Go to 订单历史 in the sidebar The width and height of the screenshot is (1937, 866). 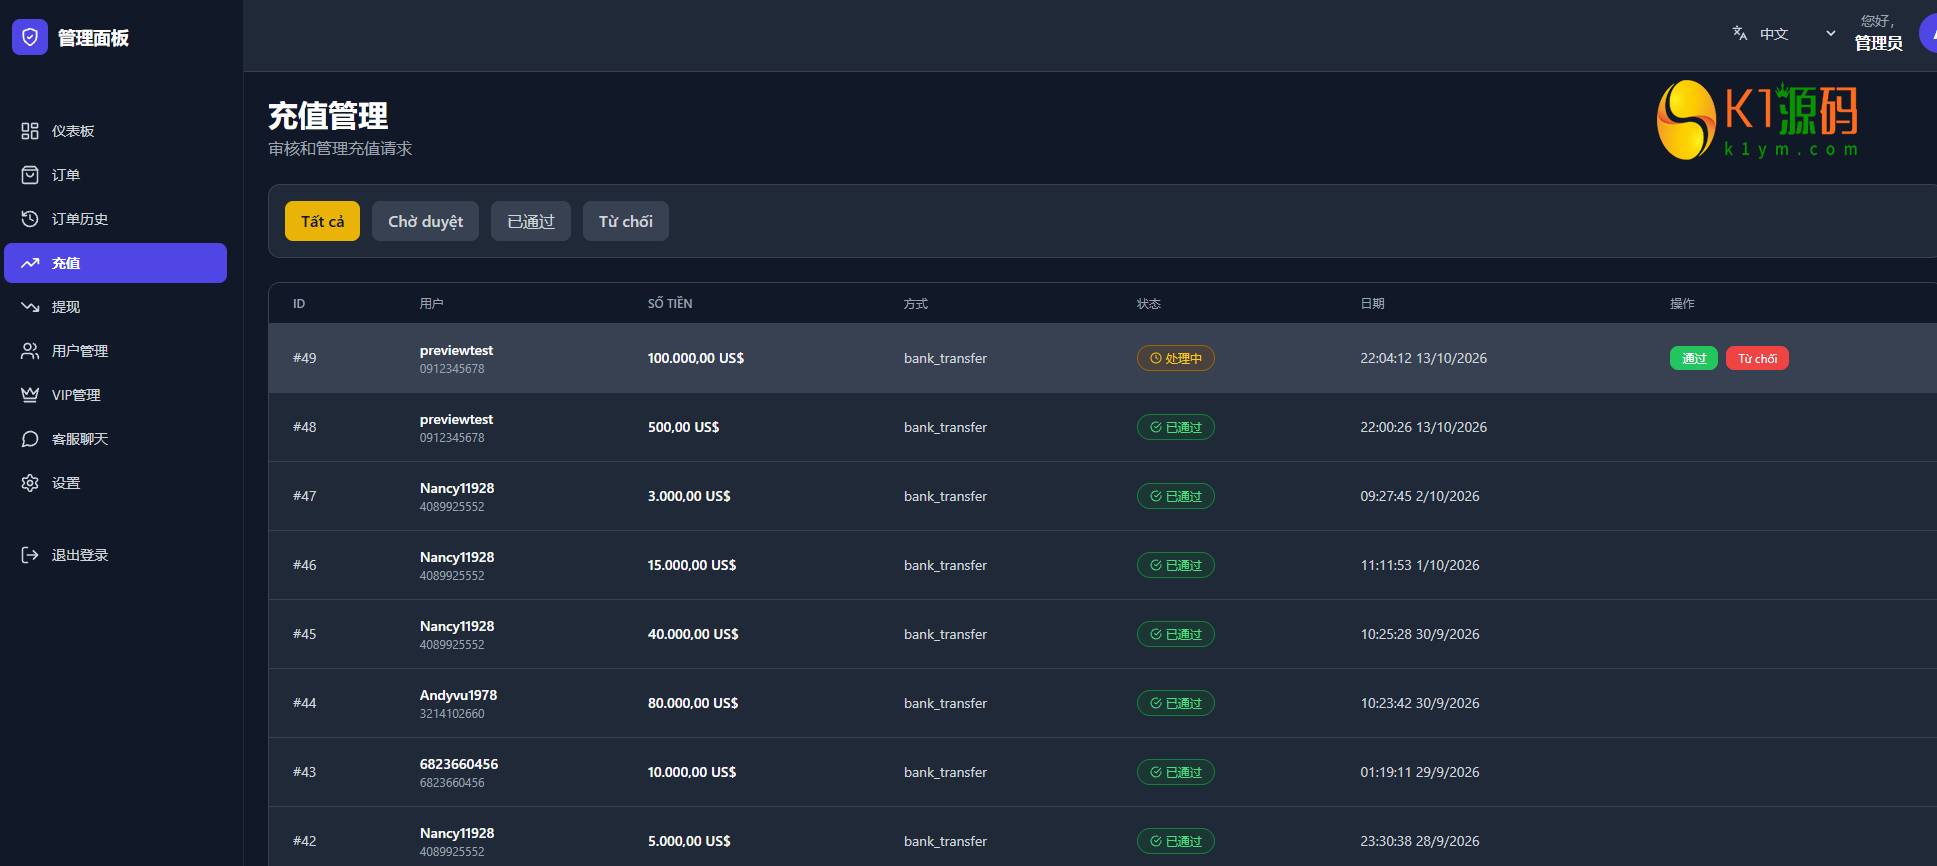click(115, 219)
